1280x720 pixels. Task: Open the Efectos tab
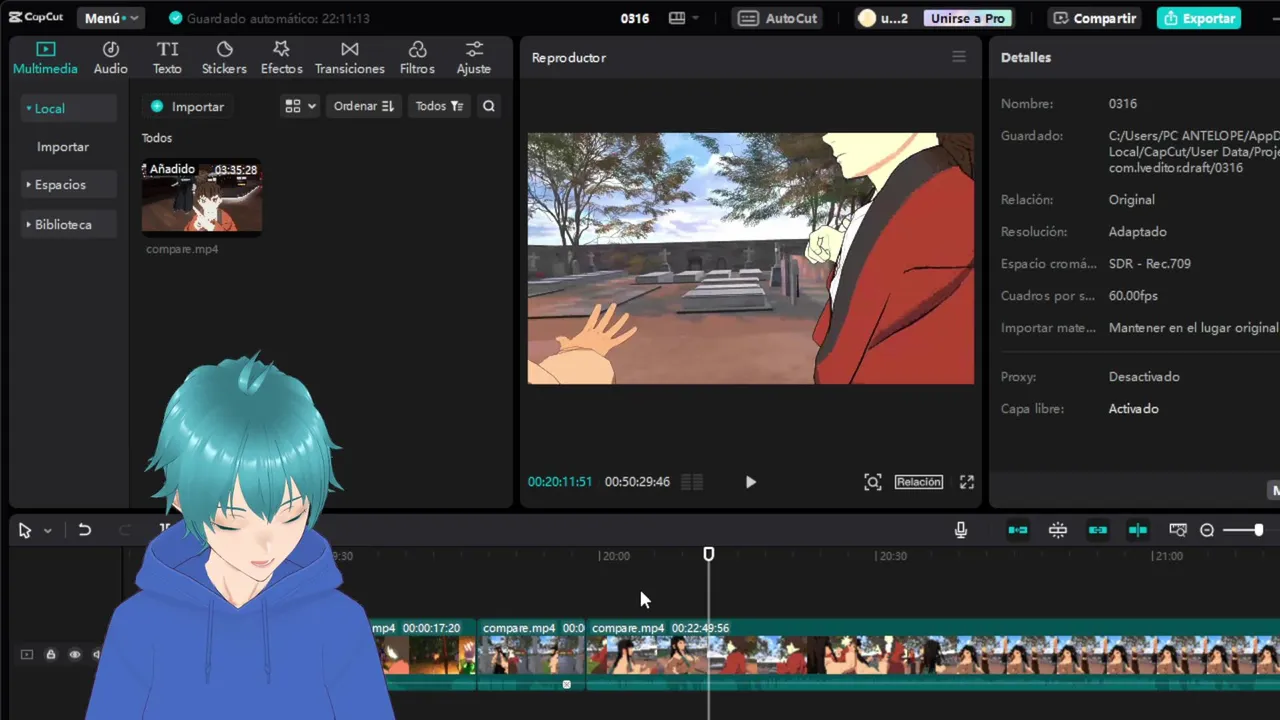[x=281, y=58]
